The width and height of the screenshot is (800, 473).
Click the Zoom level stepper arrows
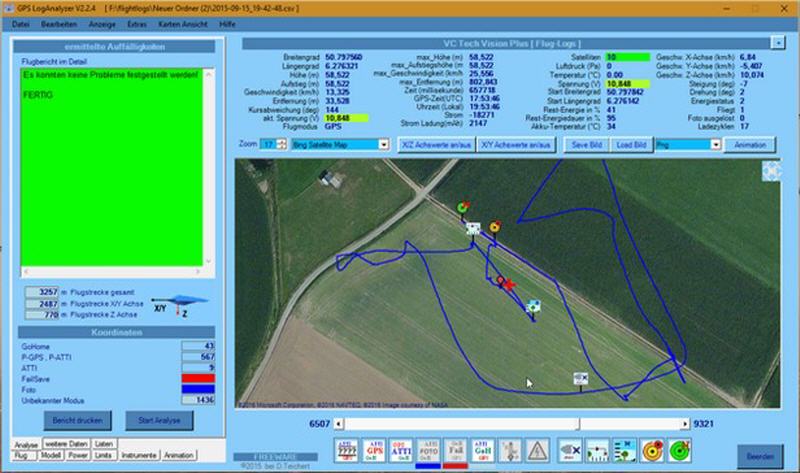coord(282,144)
